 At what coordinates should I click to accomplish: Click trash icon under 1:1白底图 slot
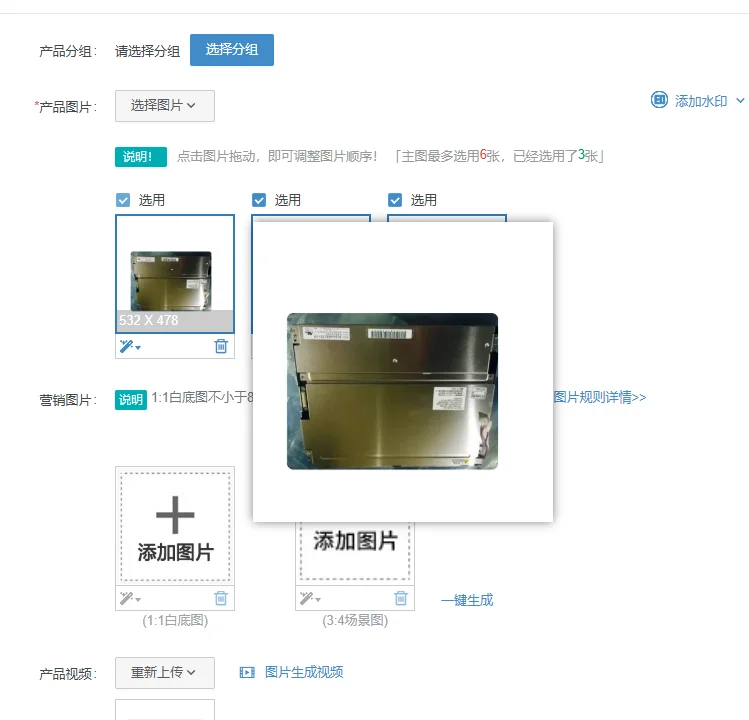[221, 598]
